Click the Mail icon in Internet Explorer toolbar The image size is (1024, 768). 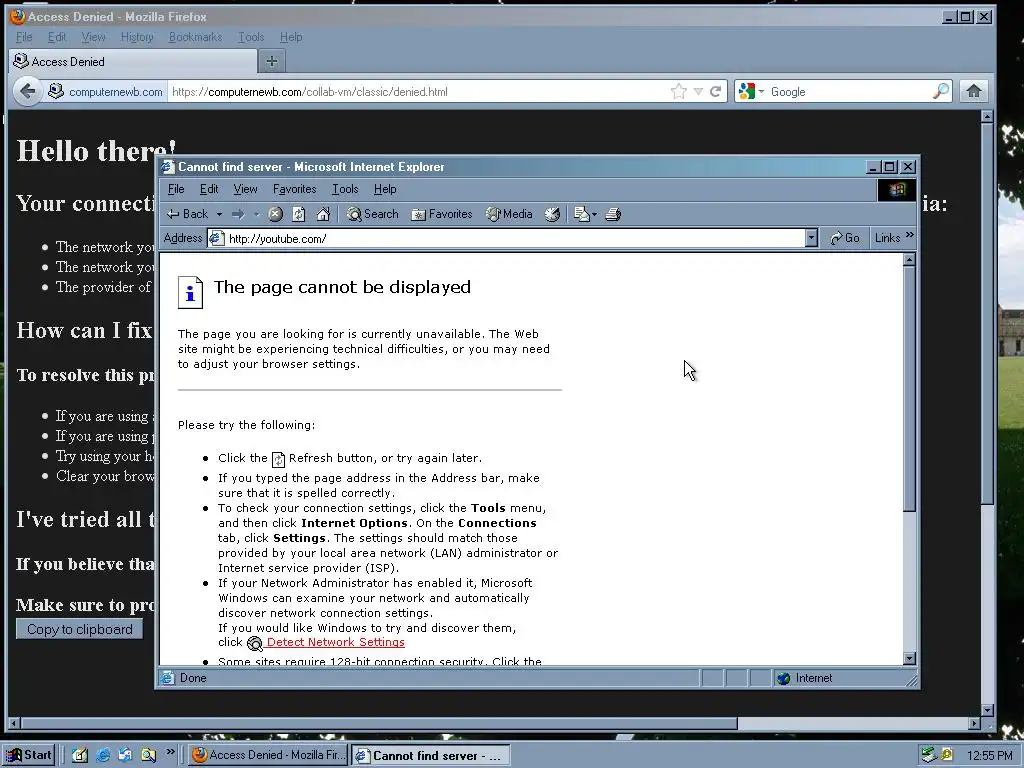(584, 214)
